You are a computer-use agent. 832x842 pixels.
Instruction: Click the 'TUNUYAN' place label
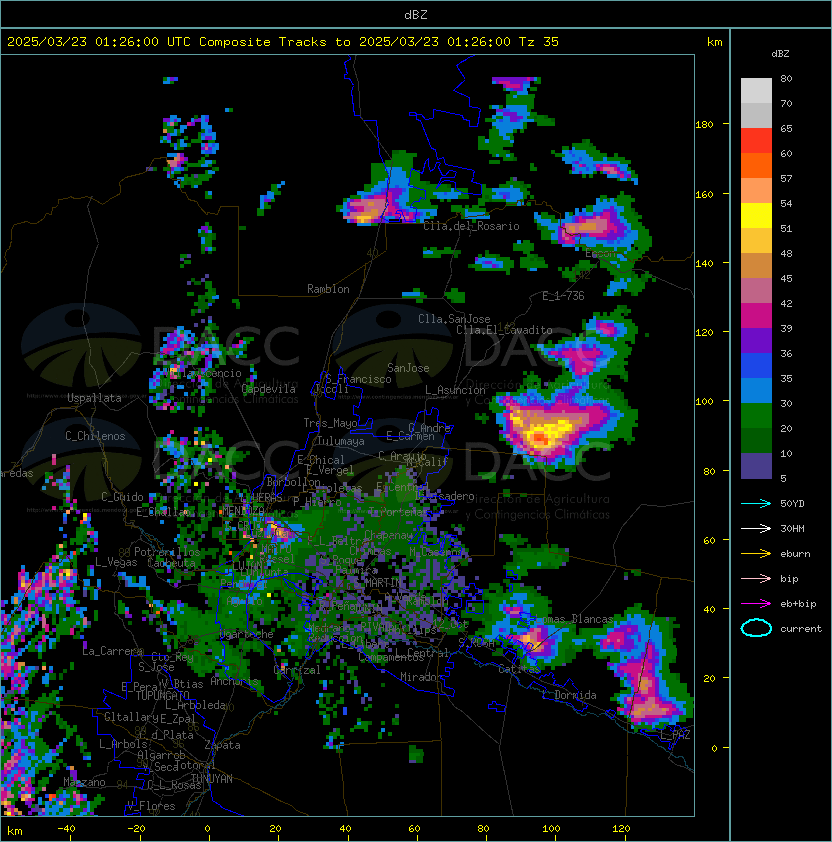coord(212,779)
